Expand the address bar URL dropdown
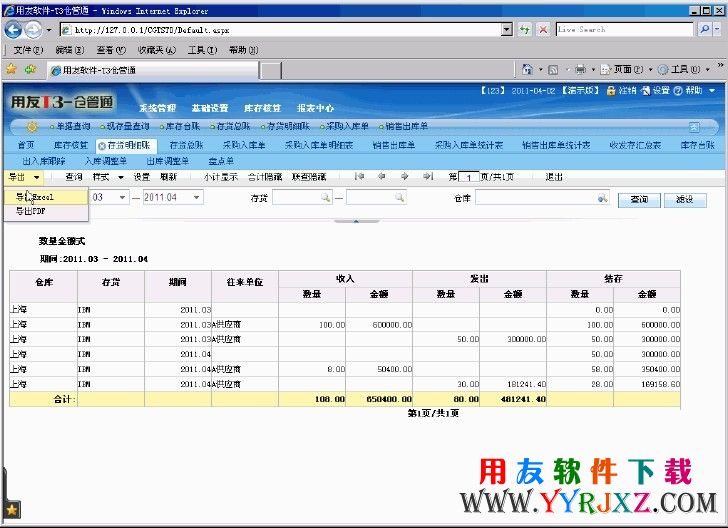The image size is (728, 528). (507, 30)
